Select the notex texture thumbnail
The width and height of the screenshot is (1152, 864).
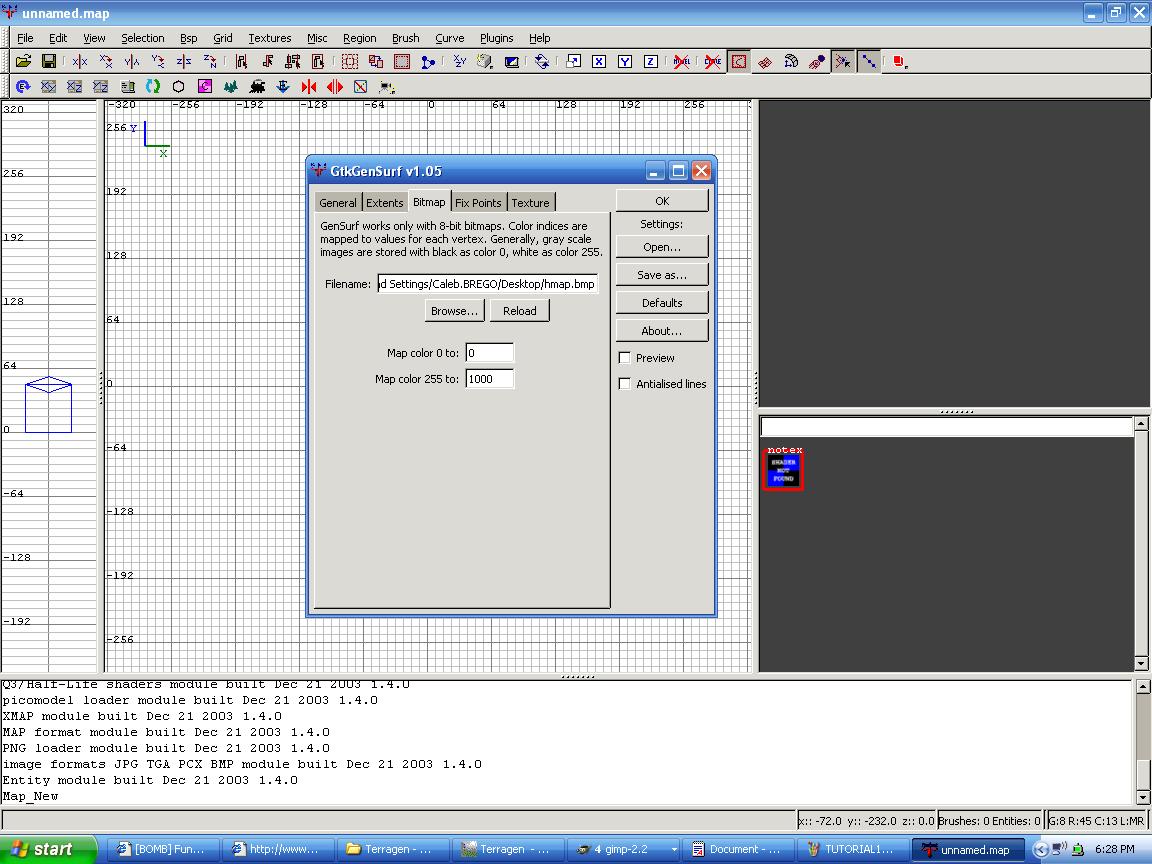tap(783, 472)
